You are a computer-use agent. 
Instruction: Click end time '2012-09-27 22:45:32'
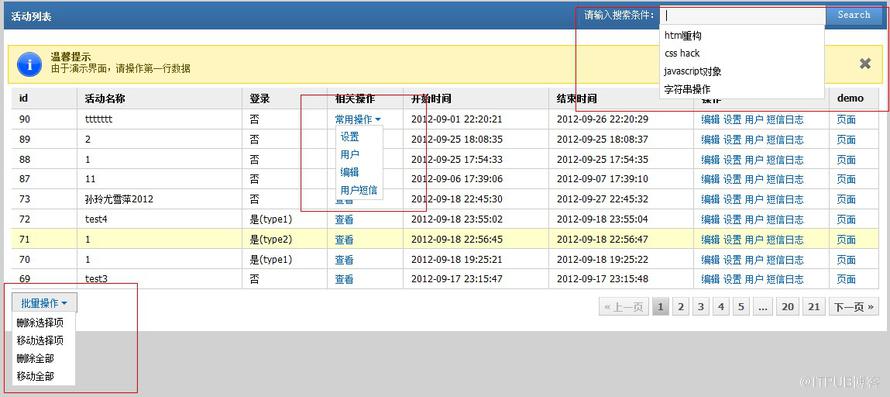(602, 199)
